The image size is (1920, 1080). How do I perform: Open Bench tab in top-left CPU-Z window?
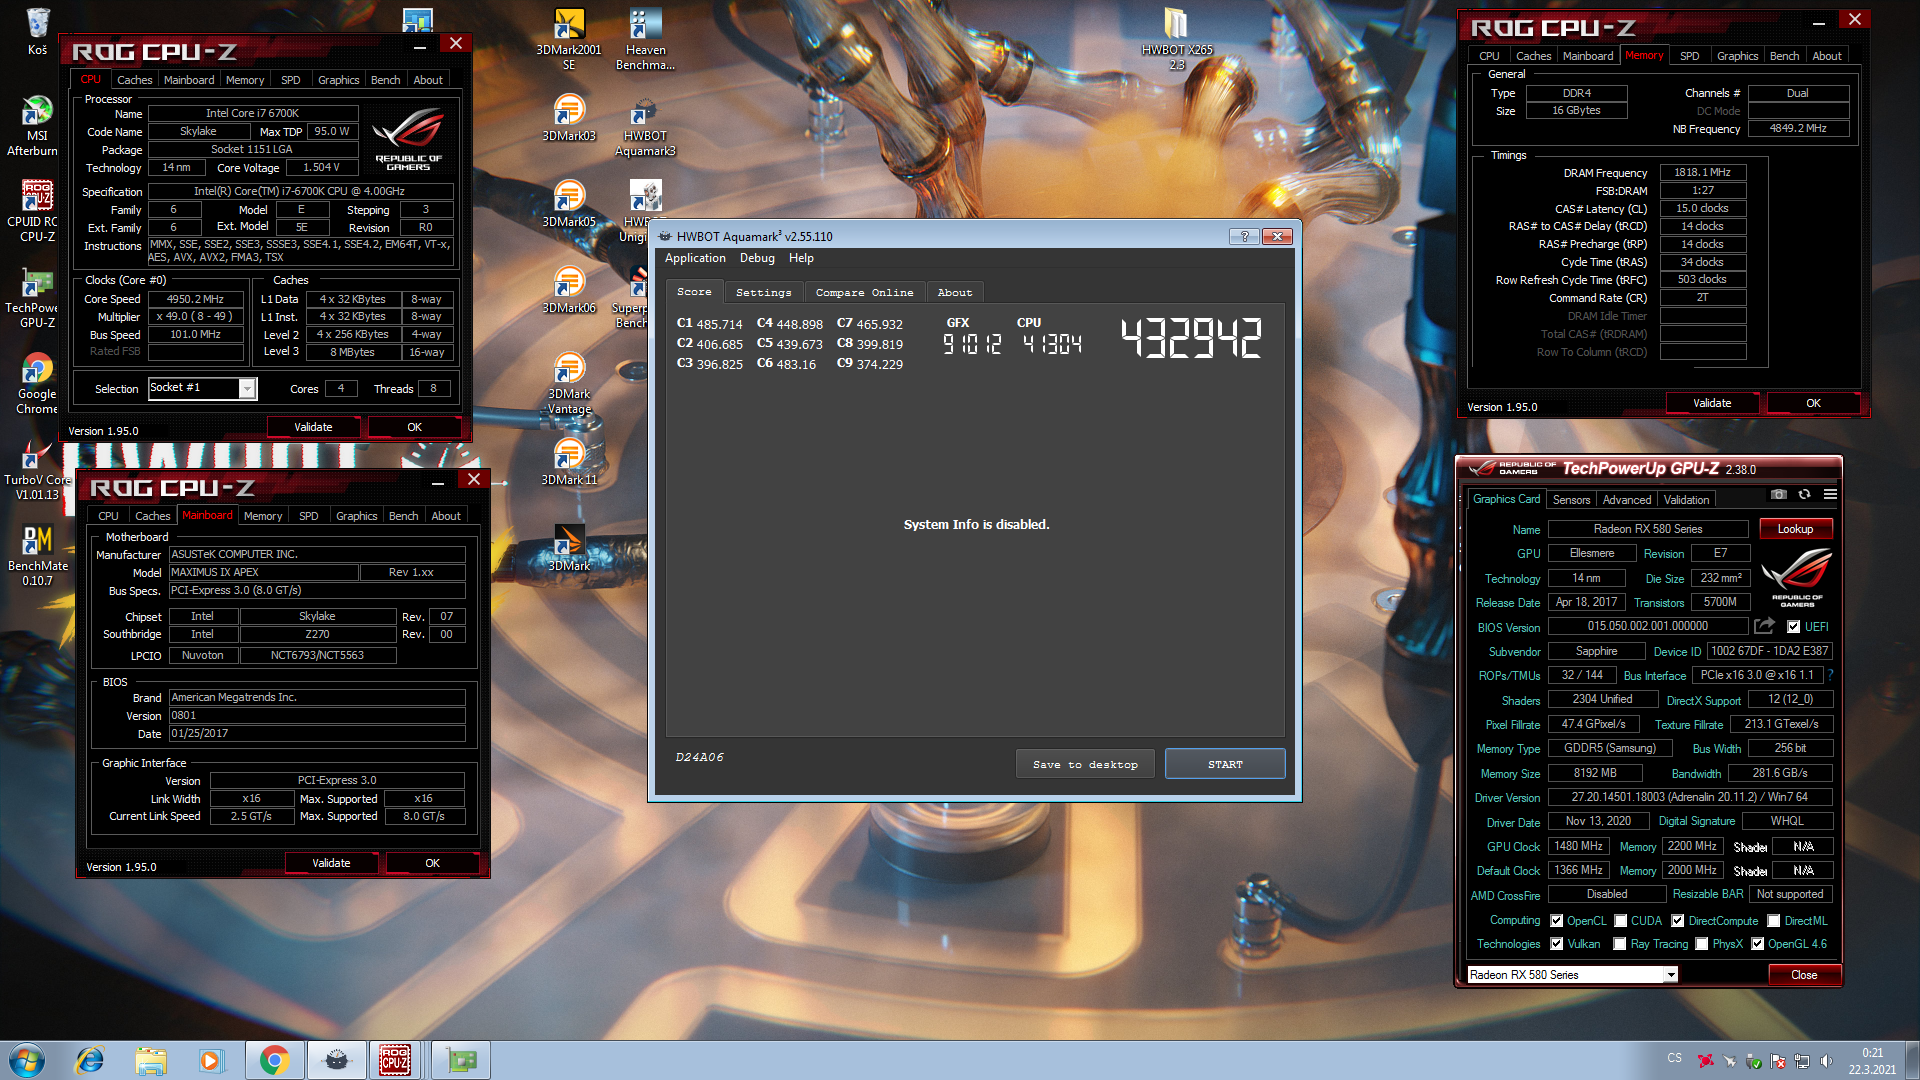tap(385, 80)
